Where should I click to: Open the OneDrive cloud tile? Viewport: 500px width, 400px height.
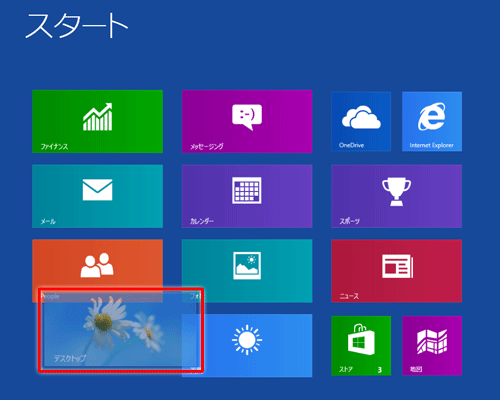coord(361,121)
